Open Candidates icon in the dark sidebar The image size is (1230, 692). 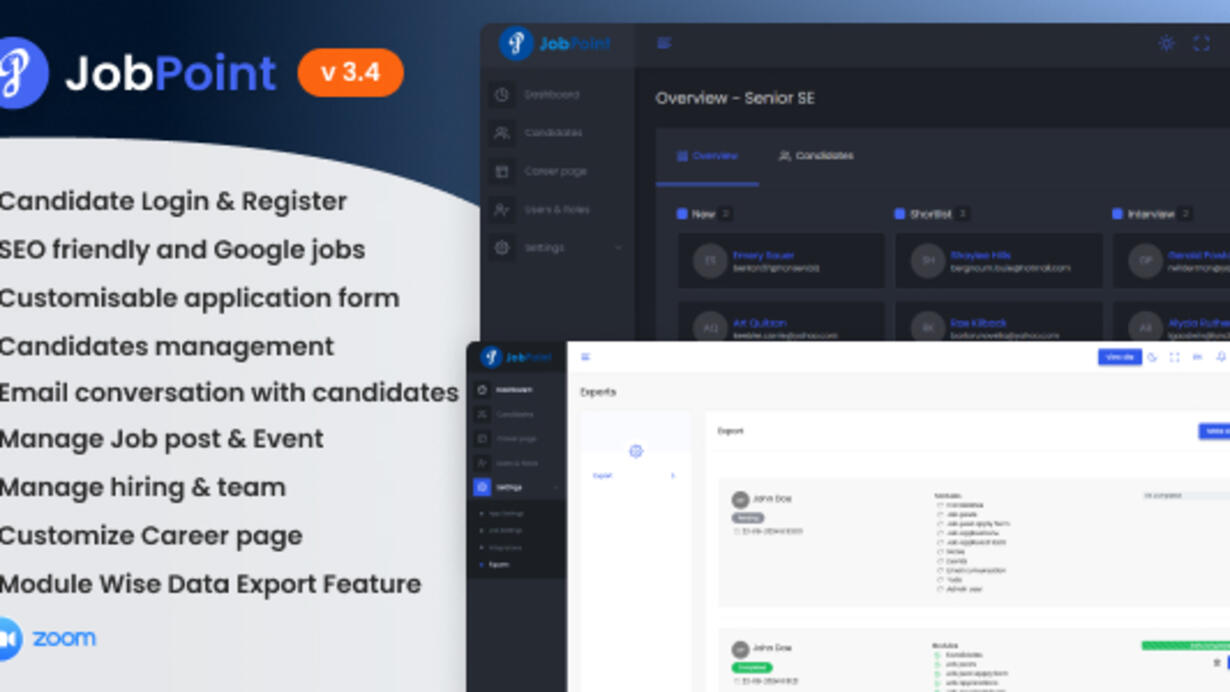coord(502,133)
